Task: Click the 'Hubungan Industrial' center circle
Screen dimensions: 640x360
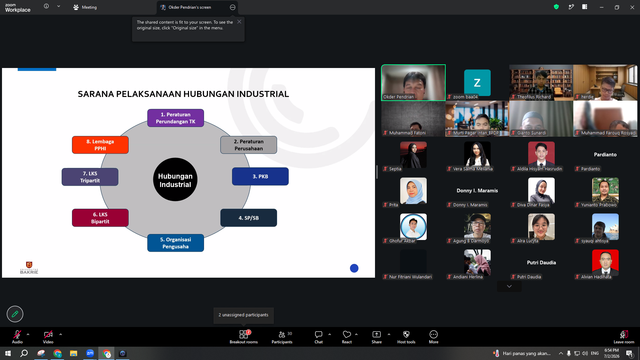Action: 175,180
